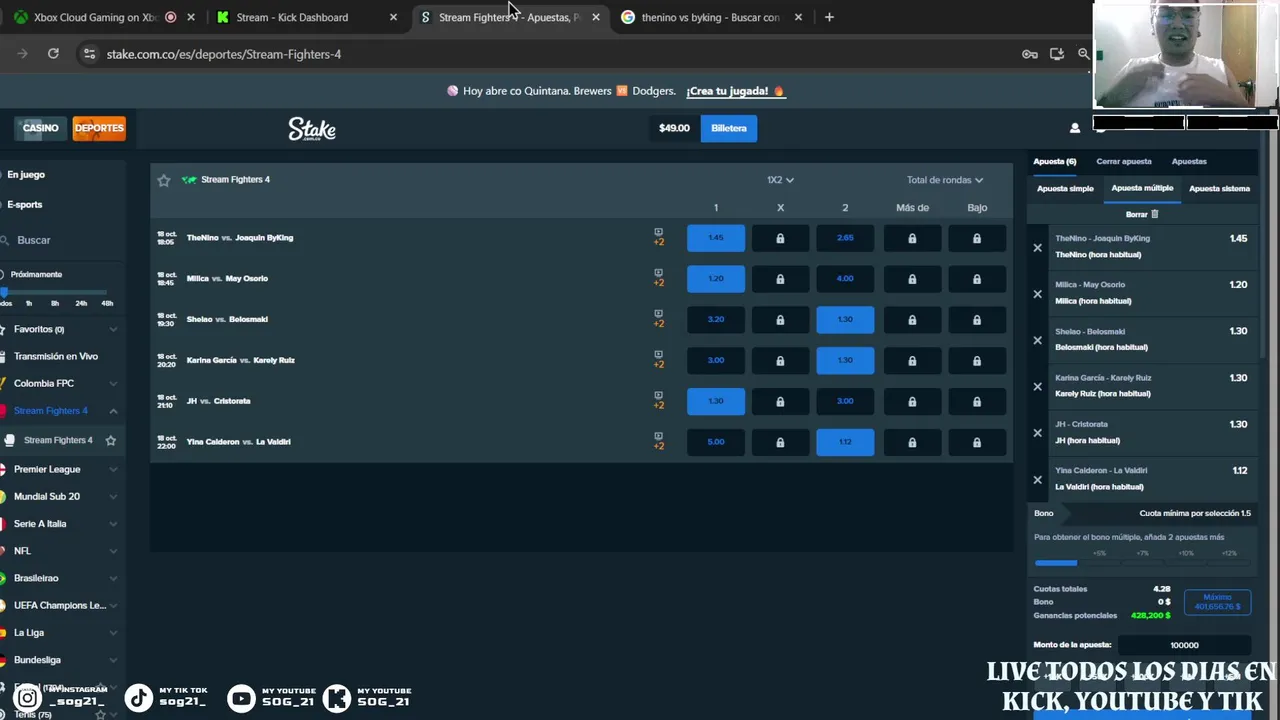Open E-sports in the sidebar

25,205
